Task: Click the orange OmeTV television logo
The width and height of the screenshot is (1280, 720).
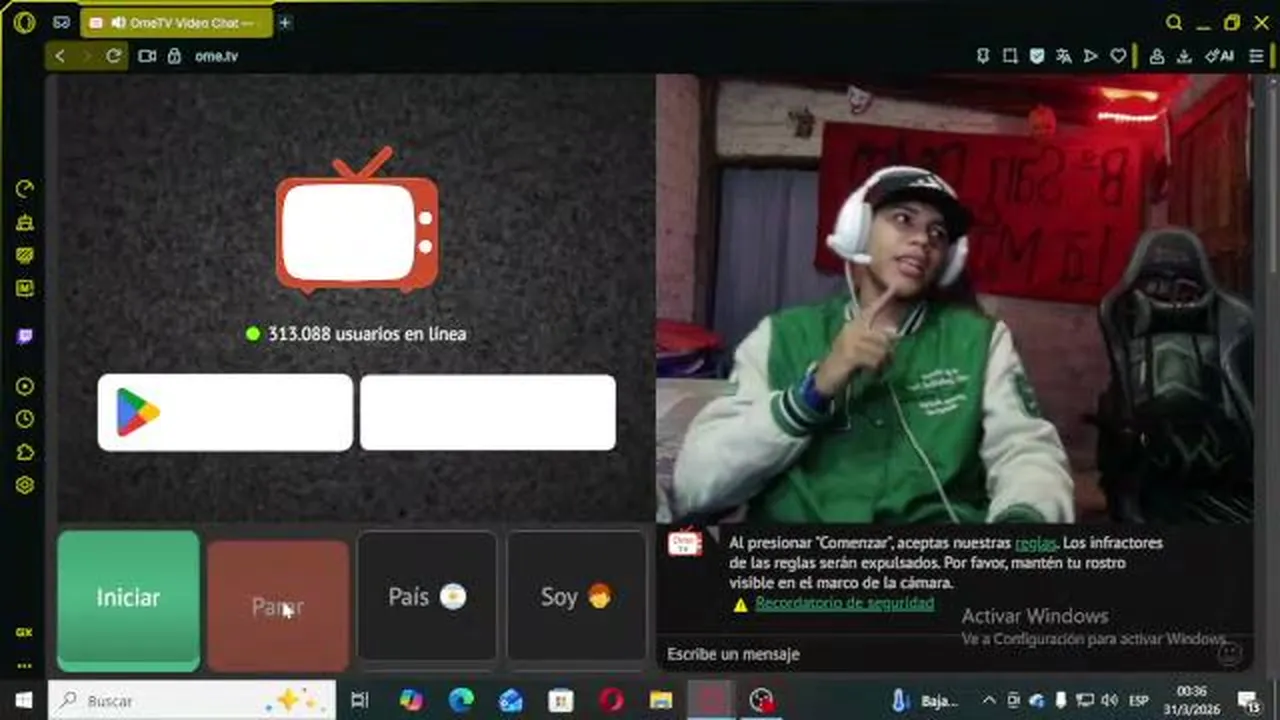Action: (x=357, y=221)
